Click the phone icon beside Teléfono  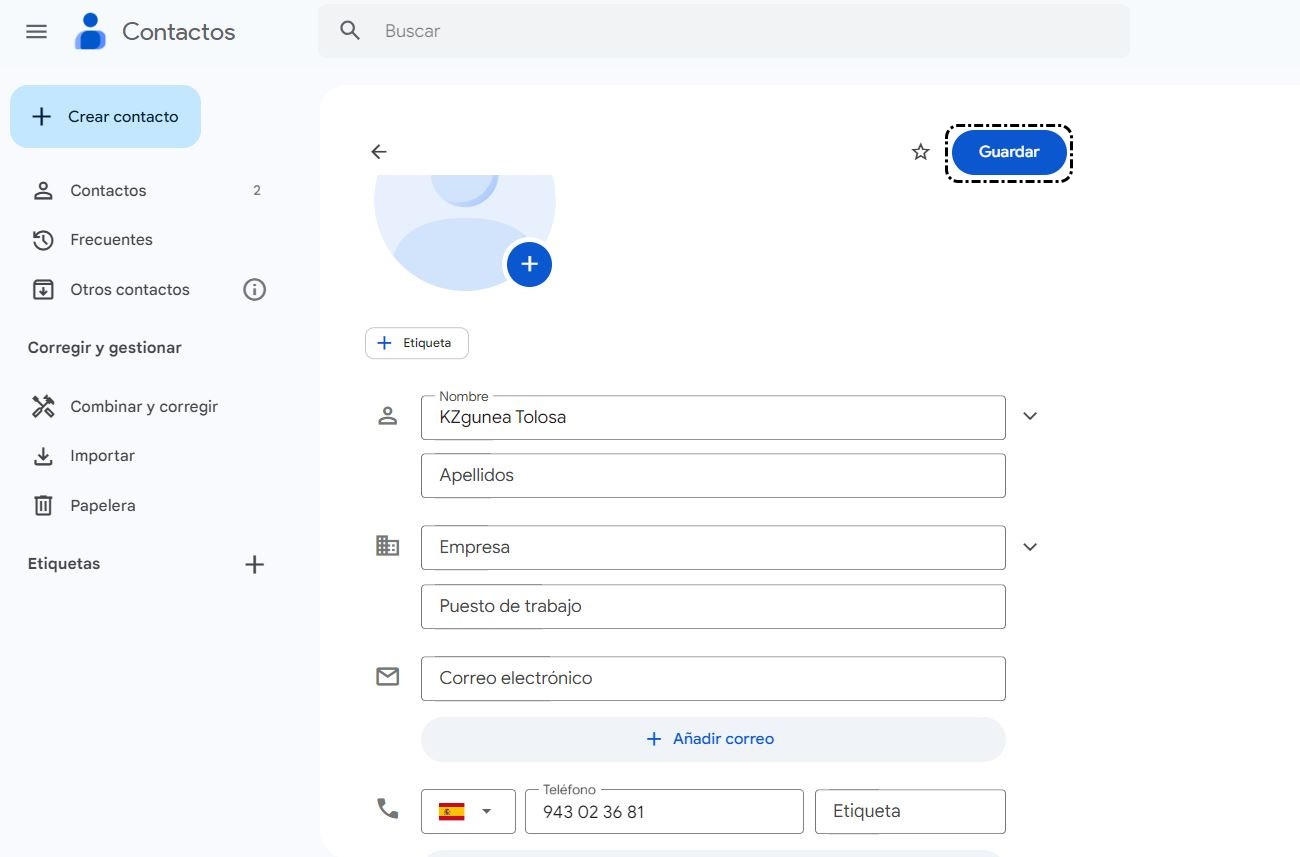[388, 808]
